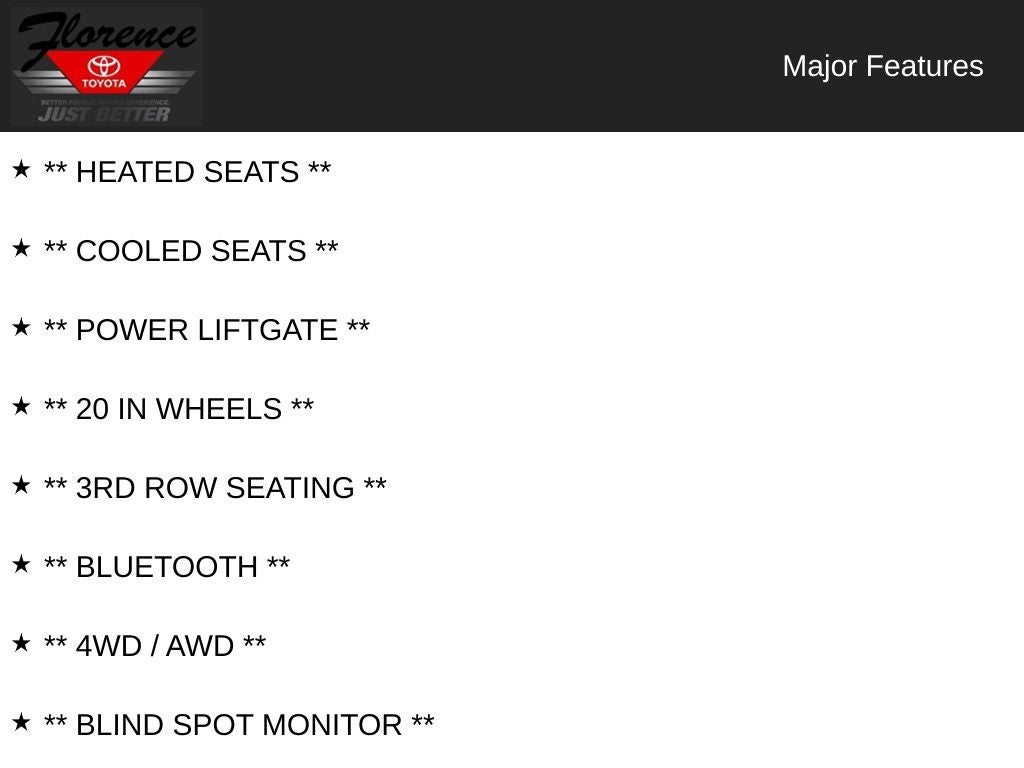Select the star beside 4WD / AWD
Viewport: 1024px width, 768px height.
click(x=21, y=644)
